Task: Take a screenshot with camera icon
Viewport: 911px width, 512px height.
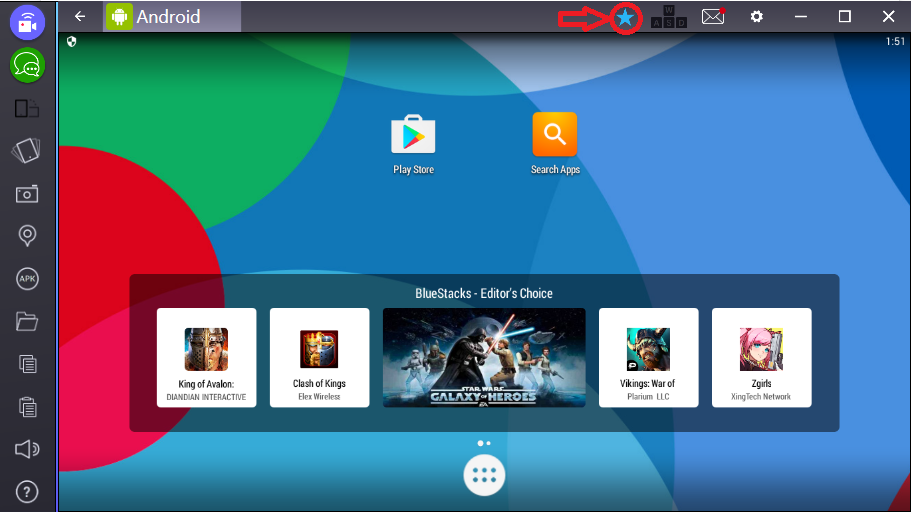Action: (x=27, y=194)
